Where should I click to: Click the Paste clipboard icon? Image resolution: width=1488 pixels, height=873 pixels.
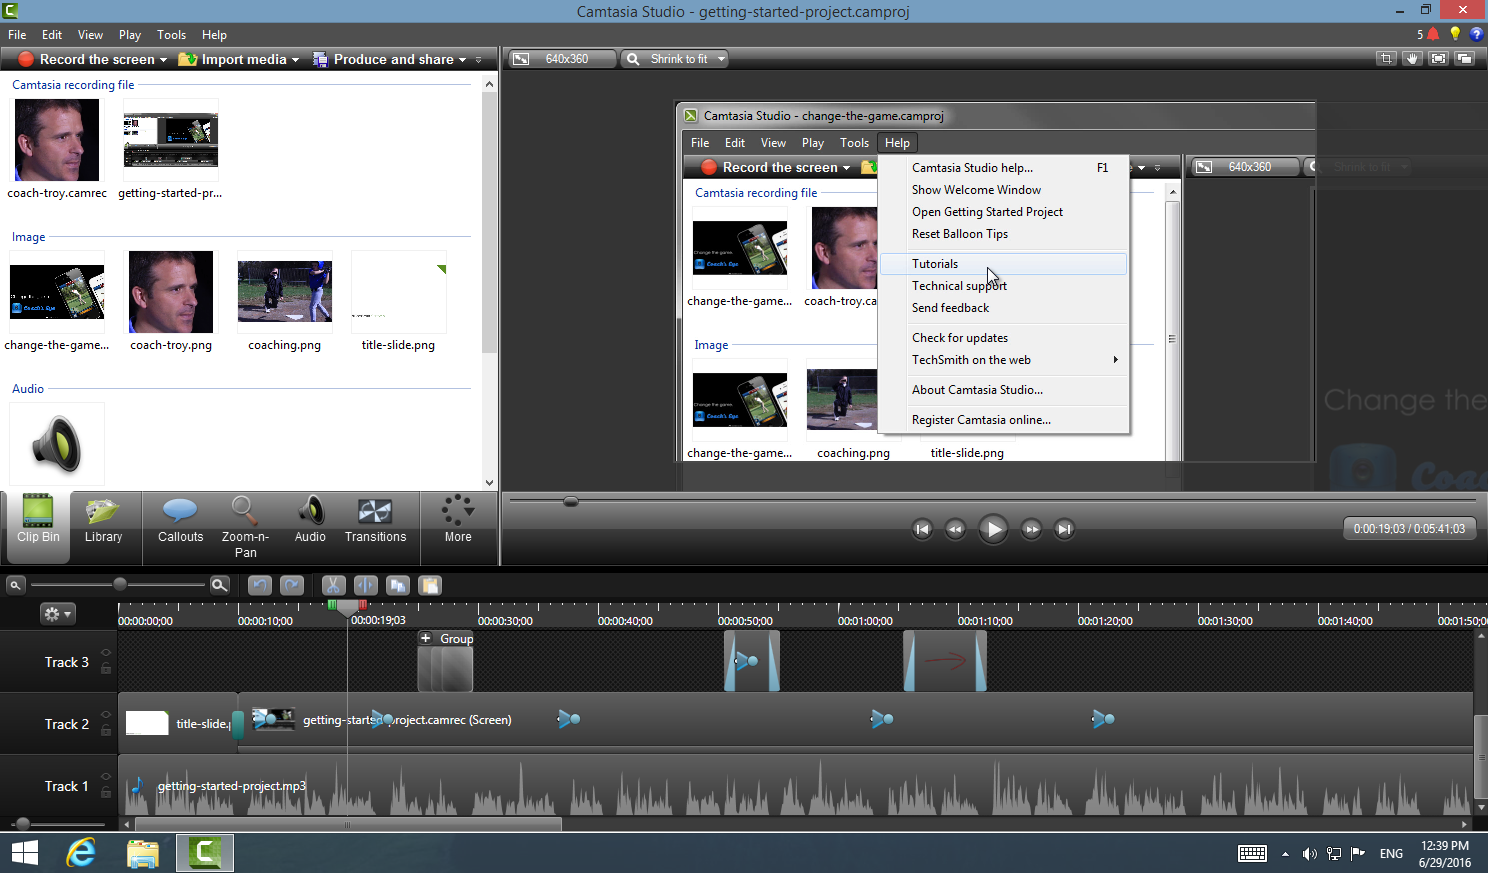point(430,585)
